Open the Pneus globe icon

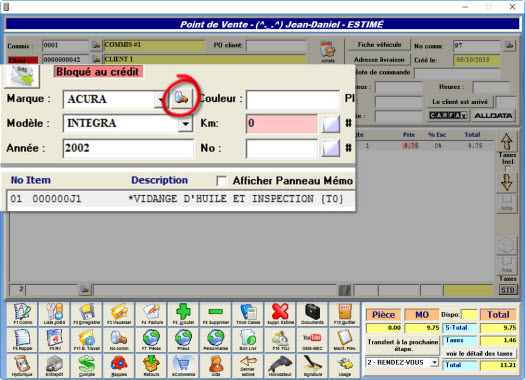point(183,340)
